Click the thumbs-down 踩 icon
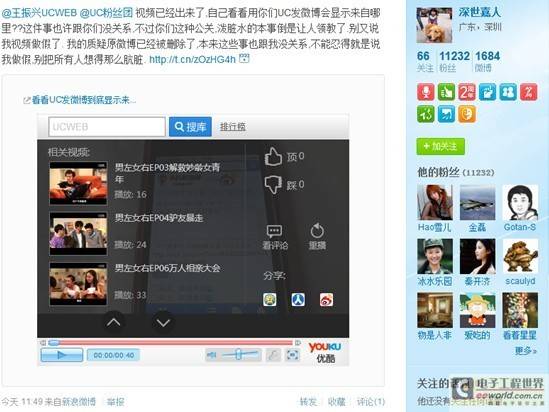Image resolution: width=549 pixels, height=412 pixels. point(273,184)
